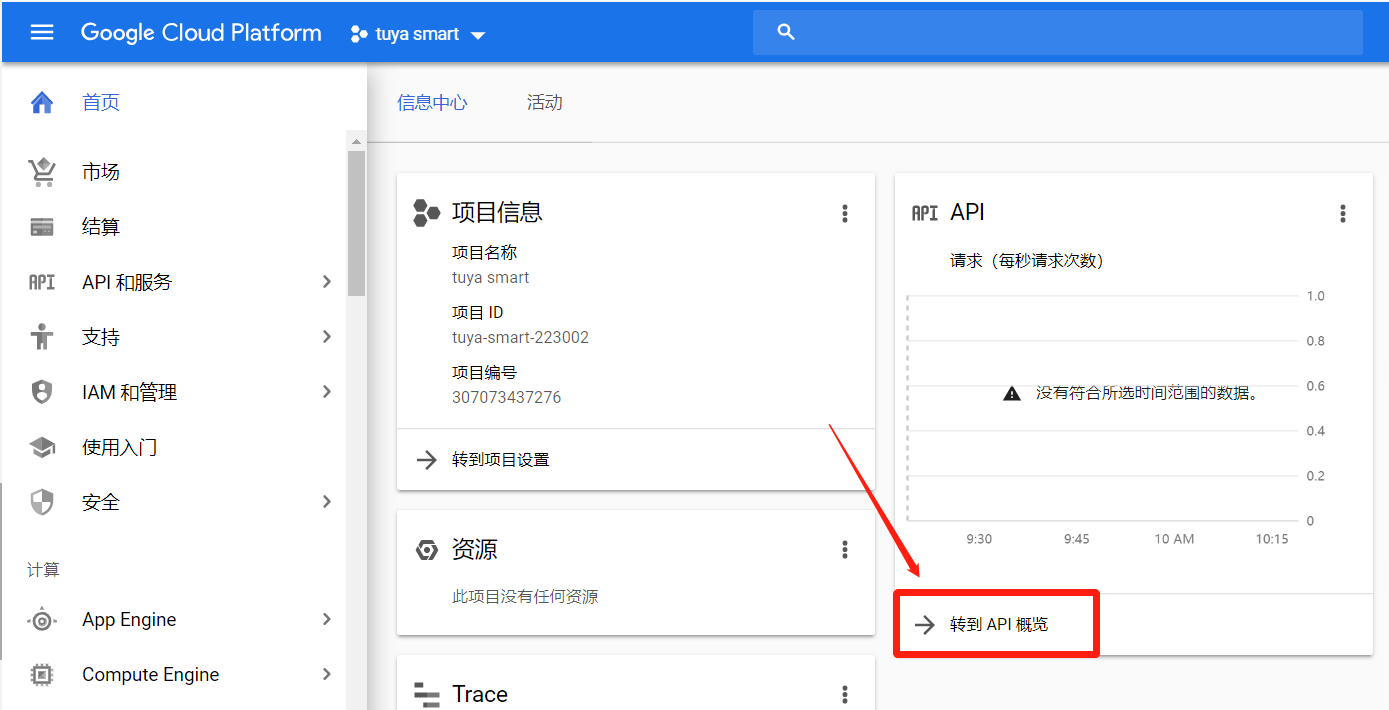Open the hamburger navigation menu
Viewport: 1389px width, 710px height.
point(42,33)
